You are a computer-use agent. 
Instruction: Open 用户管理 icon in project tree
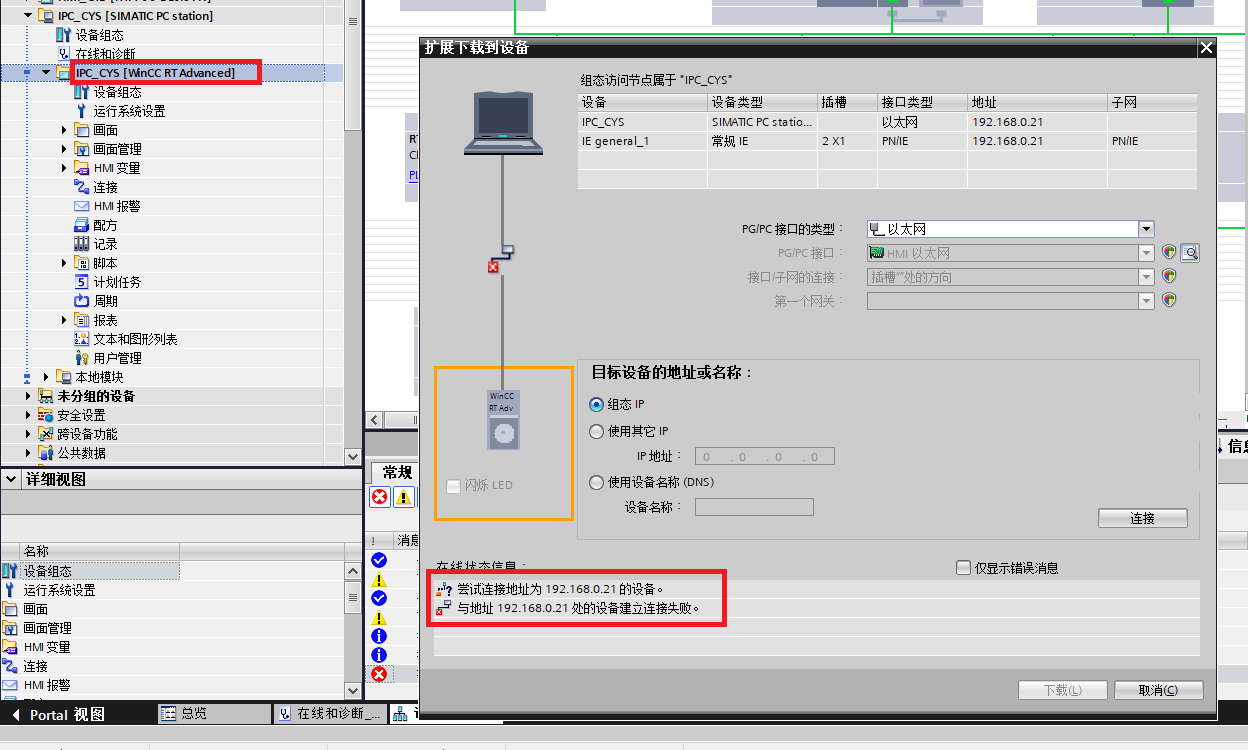click(x=82, y=358)
